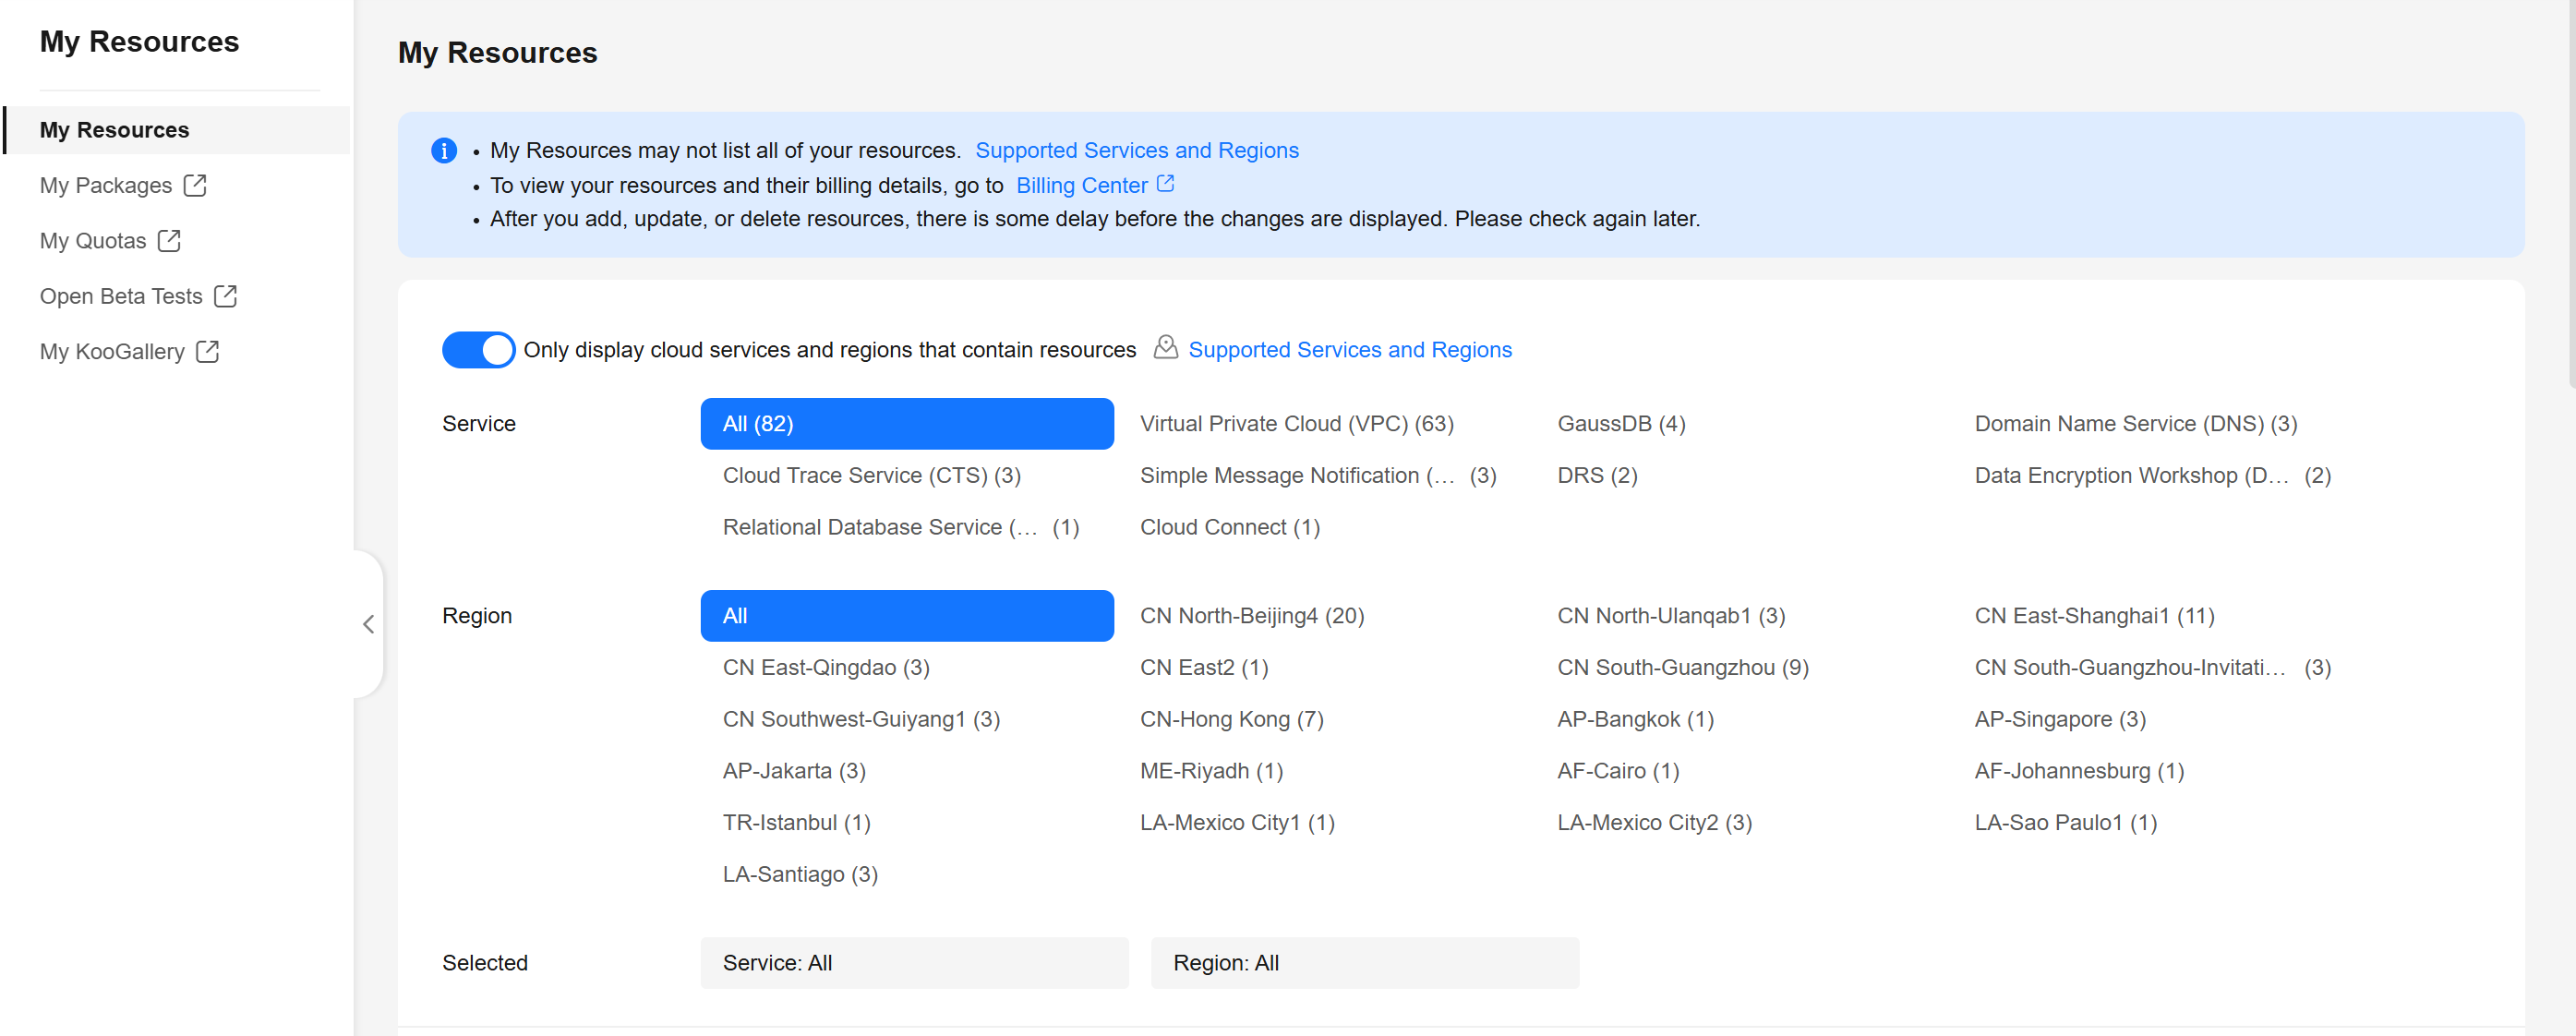Click external link icon next to Billing Center
The image size is (2576, 1036).
(x=1165, y=184)
